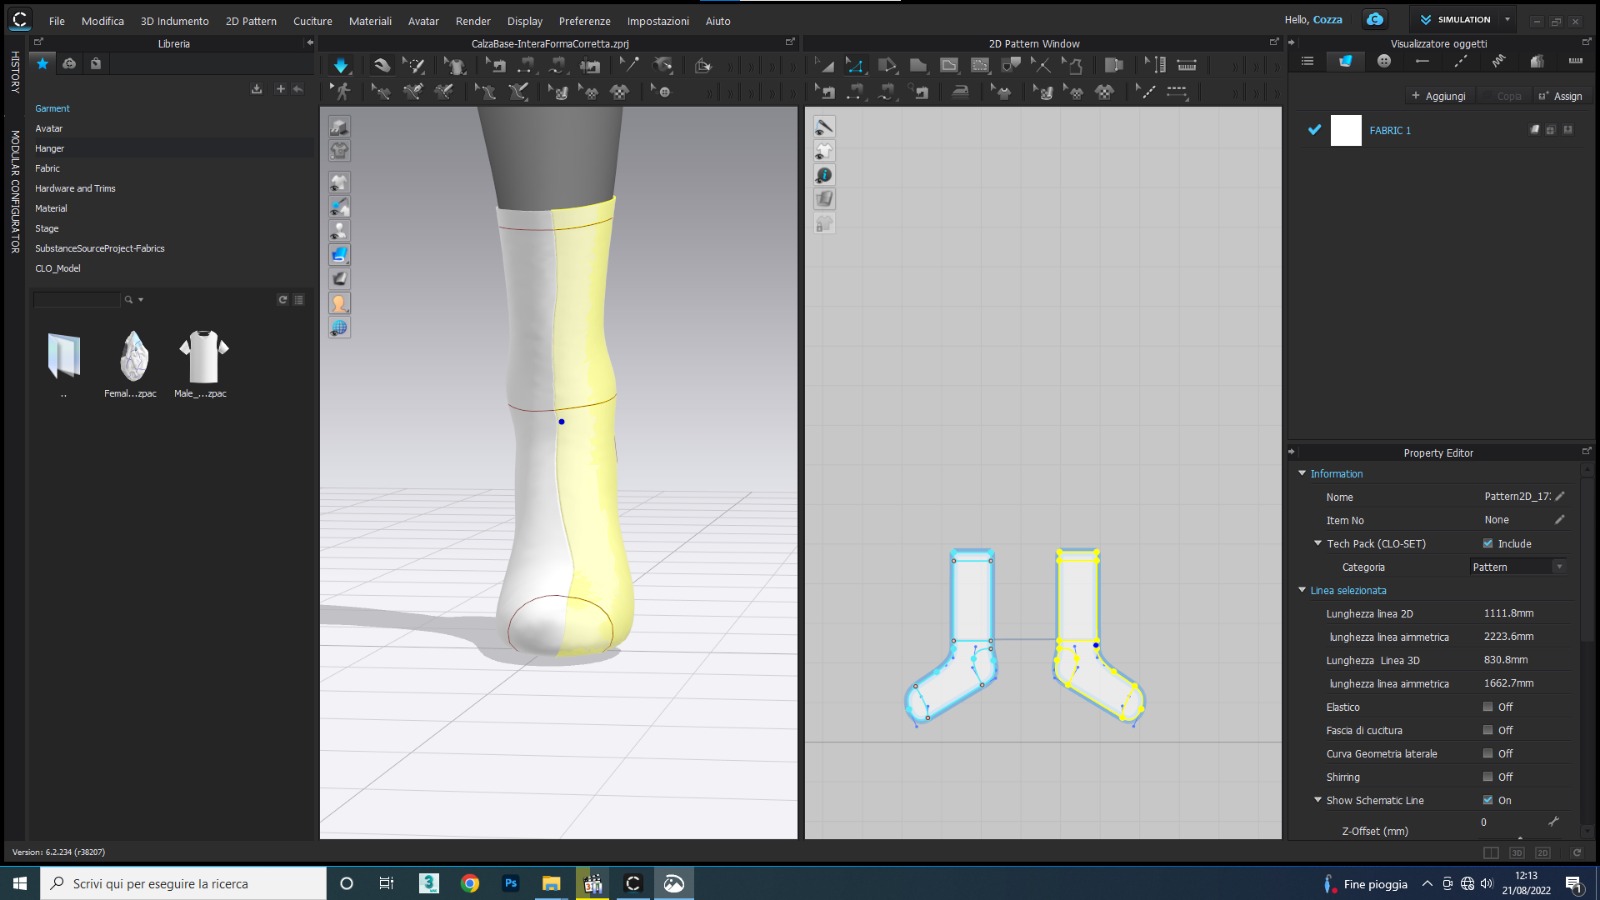Click the blue Simulate arrow tool

coord(340,65)
